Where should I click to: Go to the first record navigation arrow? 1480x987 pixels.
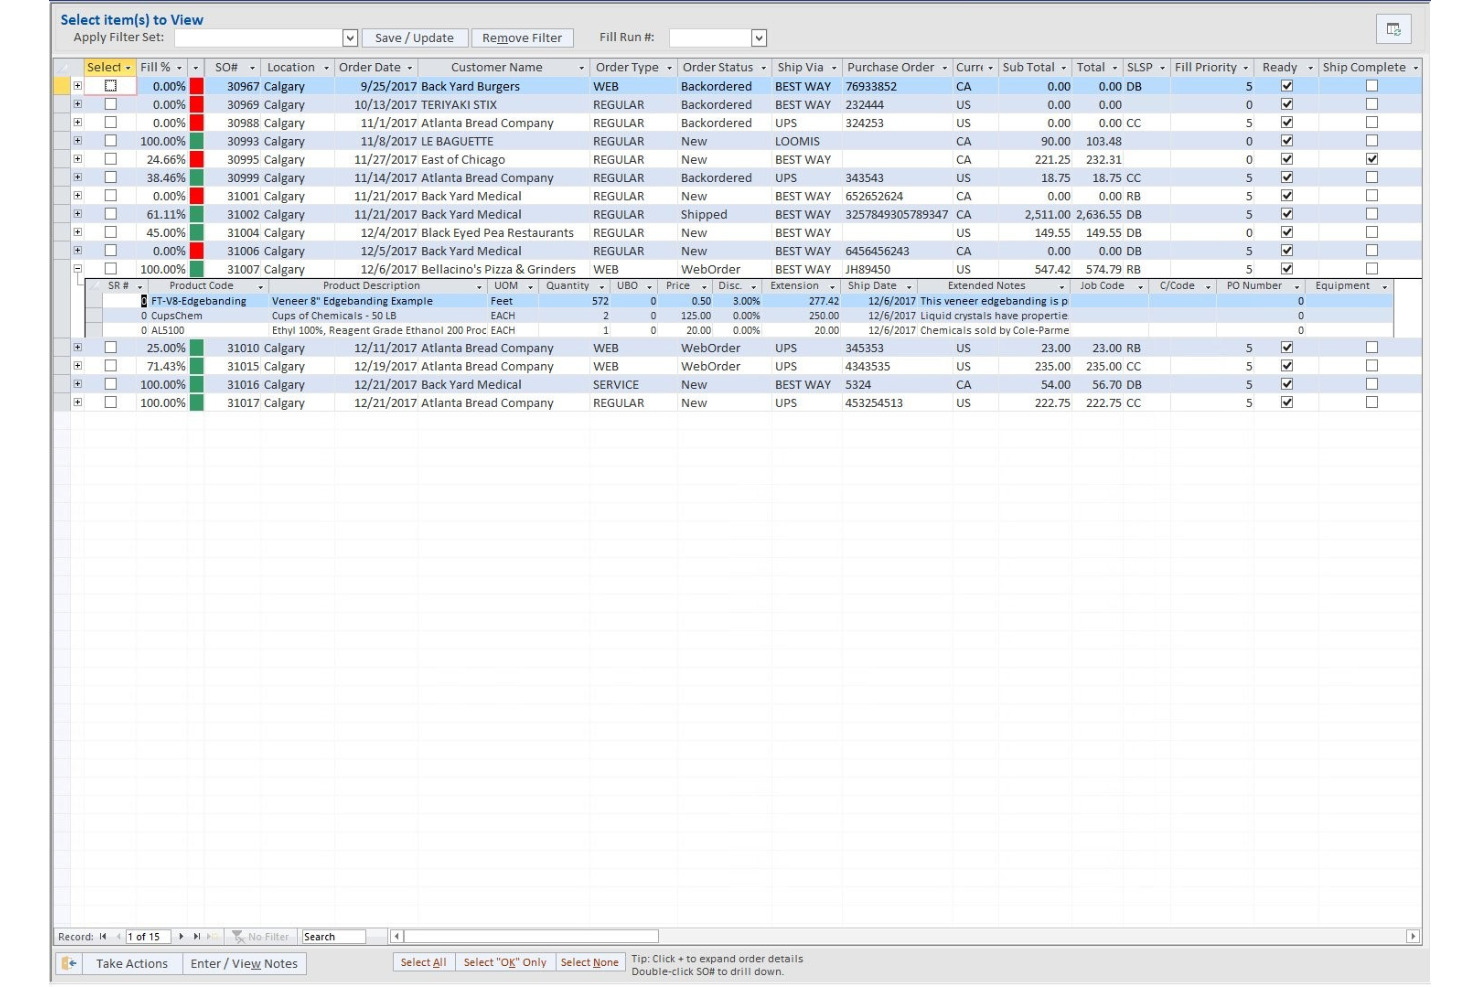[x=103, y=936]
